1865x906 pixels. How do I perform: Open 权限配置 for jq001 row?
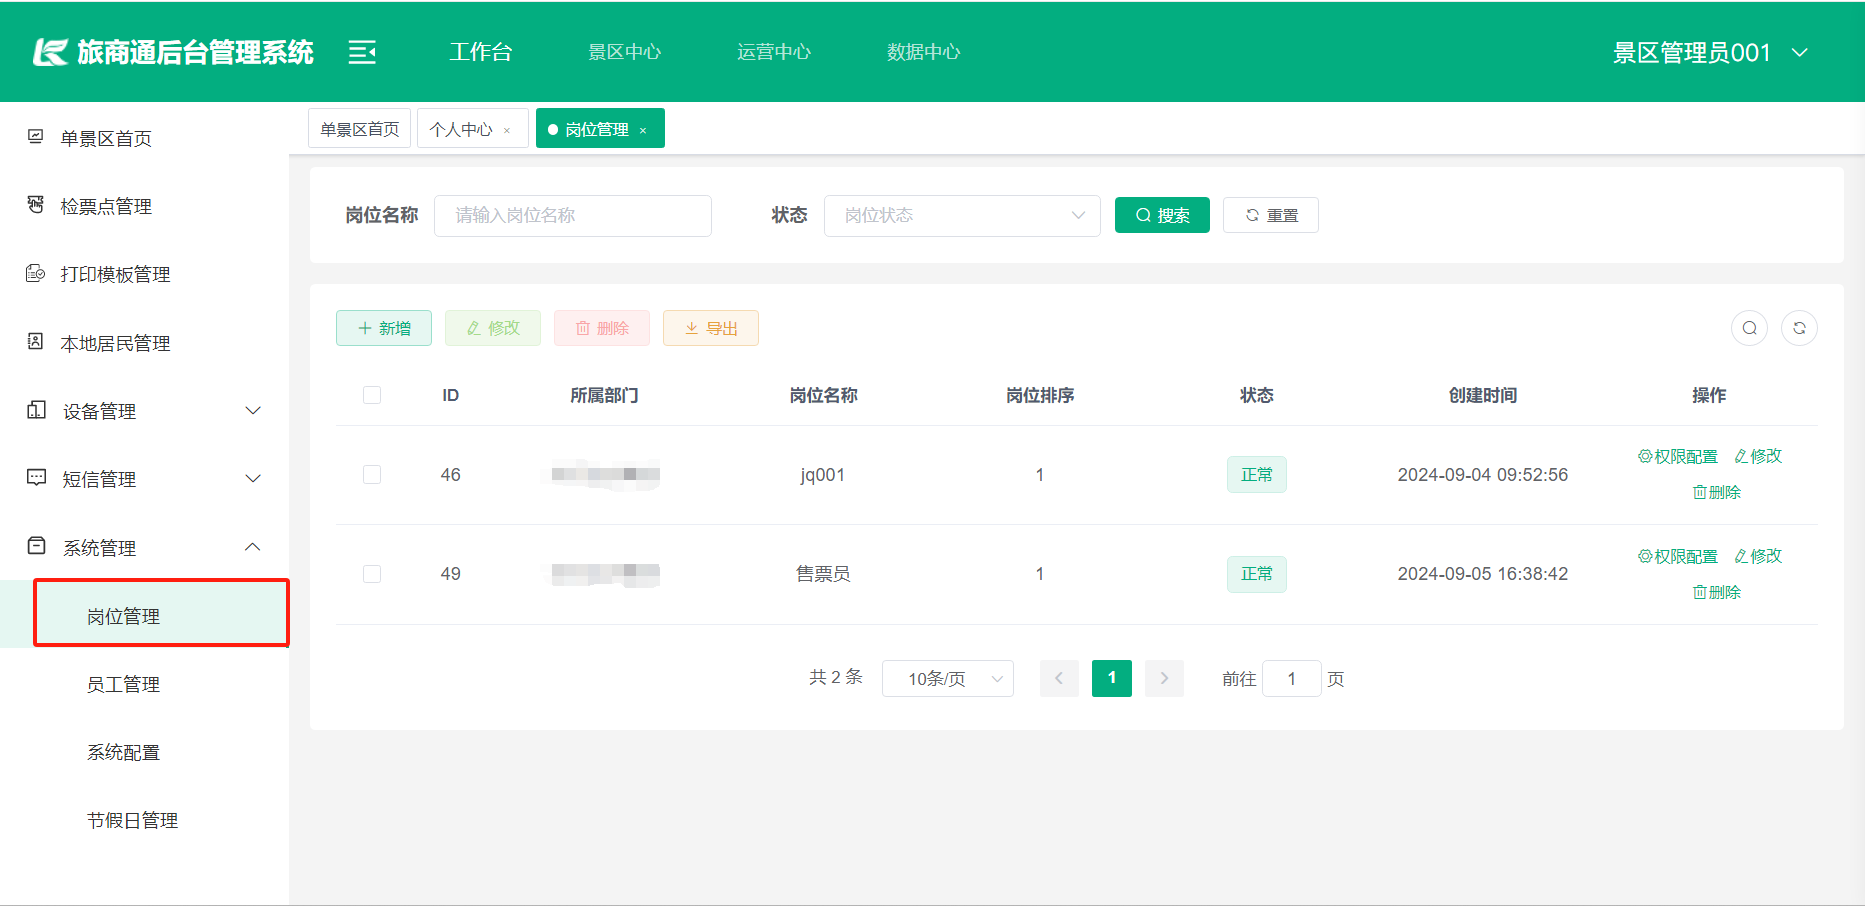[1677, 456]
